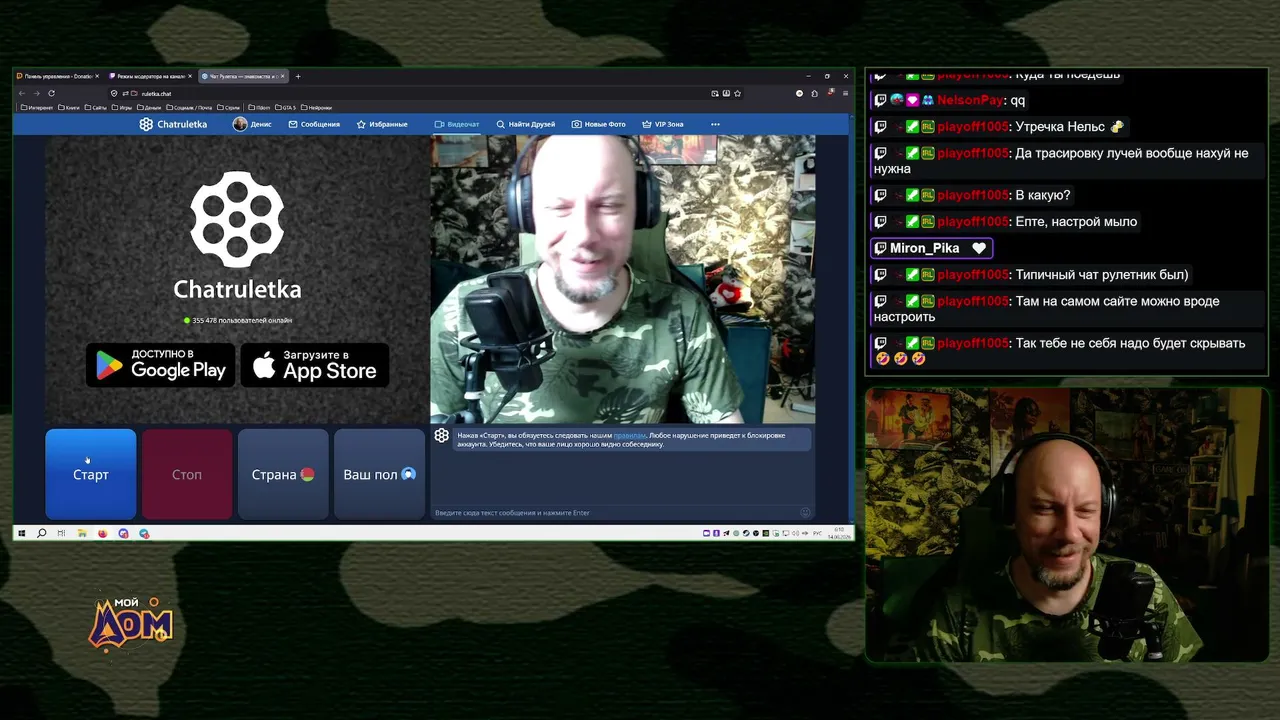Image resolution: width=1280 pixels, height=720 pixels.
Task: Expand the three-dots more menu in navbar
Action: tap(715, 124)
